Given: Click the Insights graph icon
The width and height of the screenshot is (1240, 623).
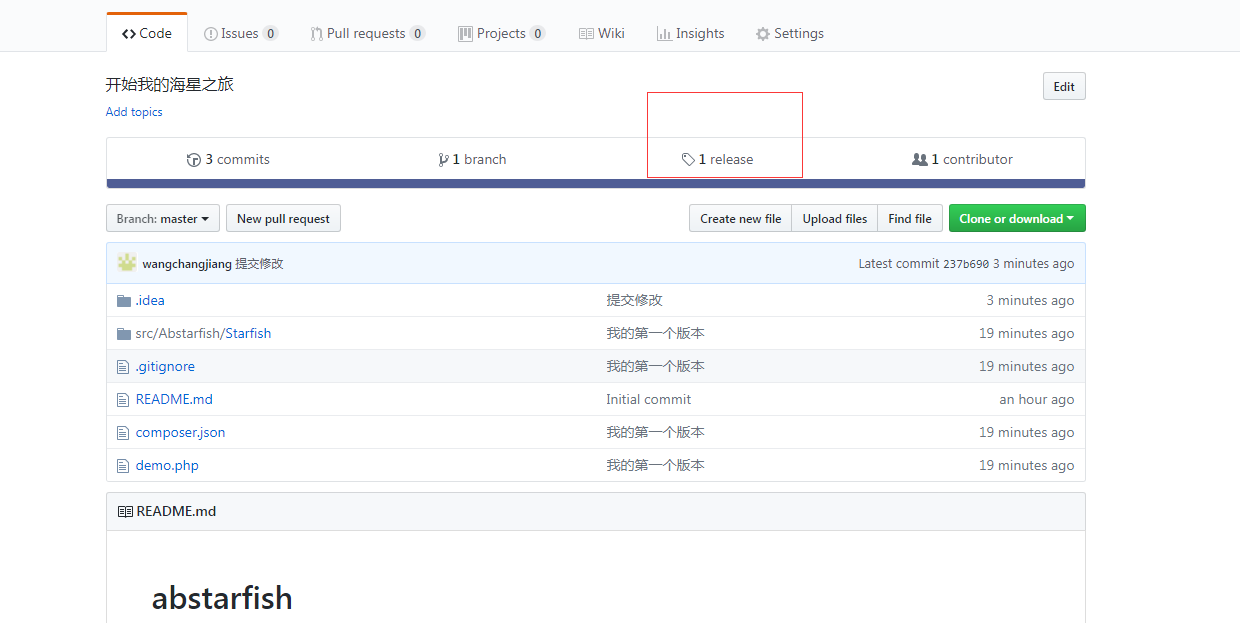Looking at the screenshot, I should click(x=664, y=34).
